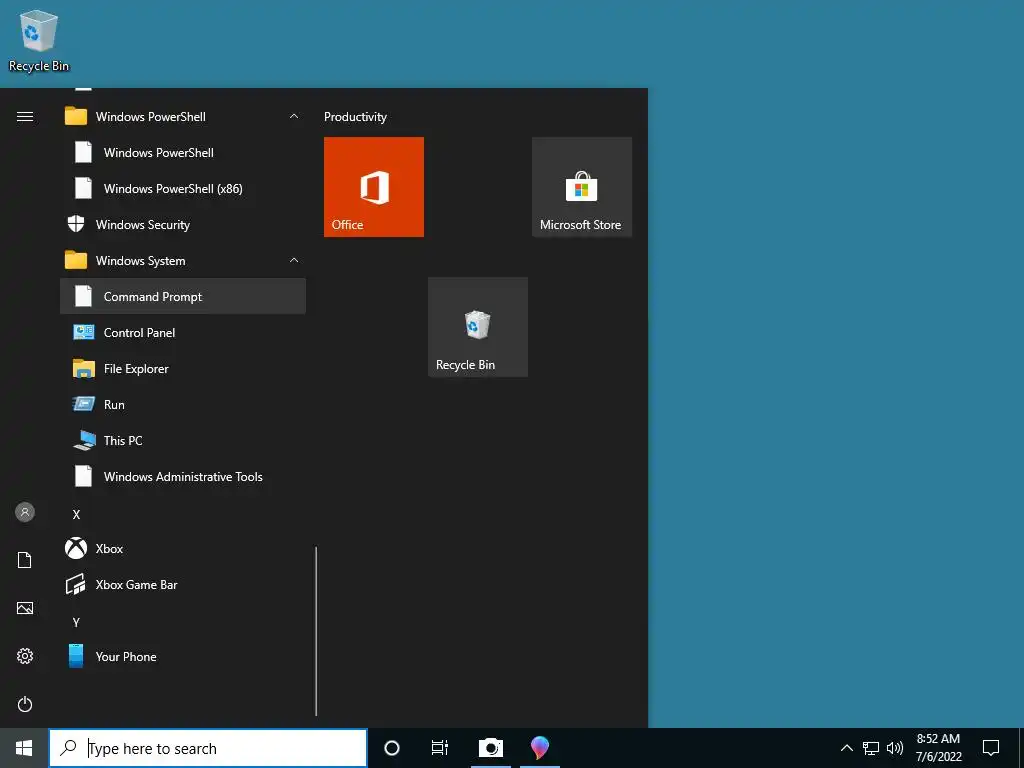Click the Cortana circle on taskbar
The width and height of the screenshot is (1024, 768).
click(392, 748)
